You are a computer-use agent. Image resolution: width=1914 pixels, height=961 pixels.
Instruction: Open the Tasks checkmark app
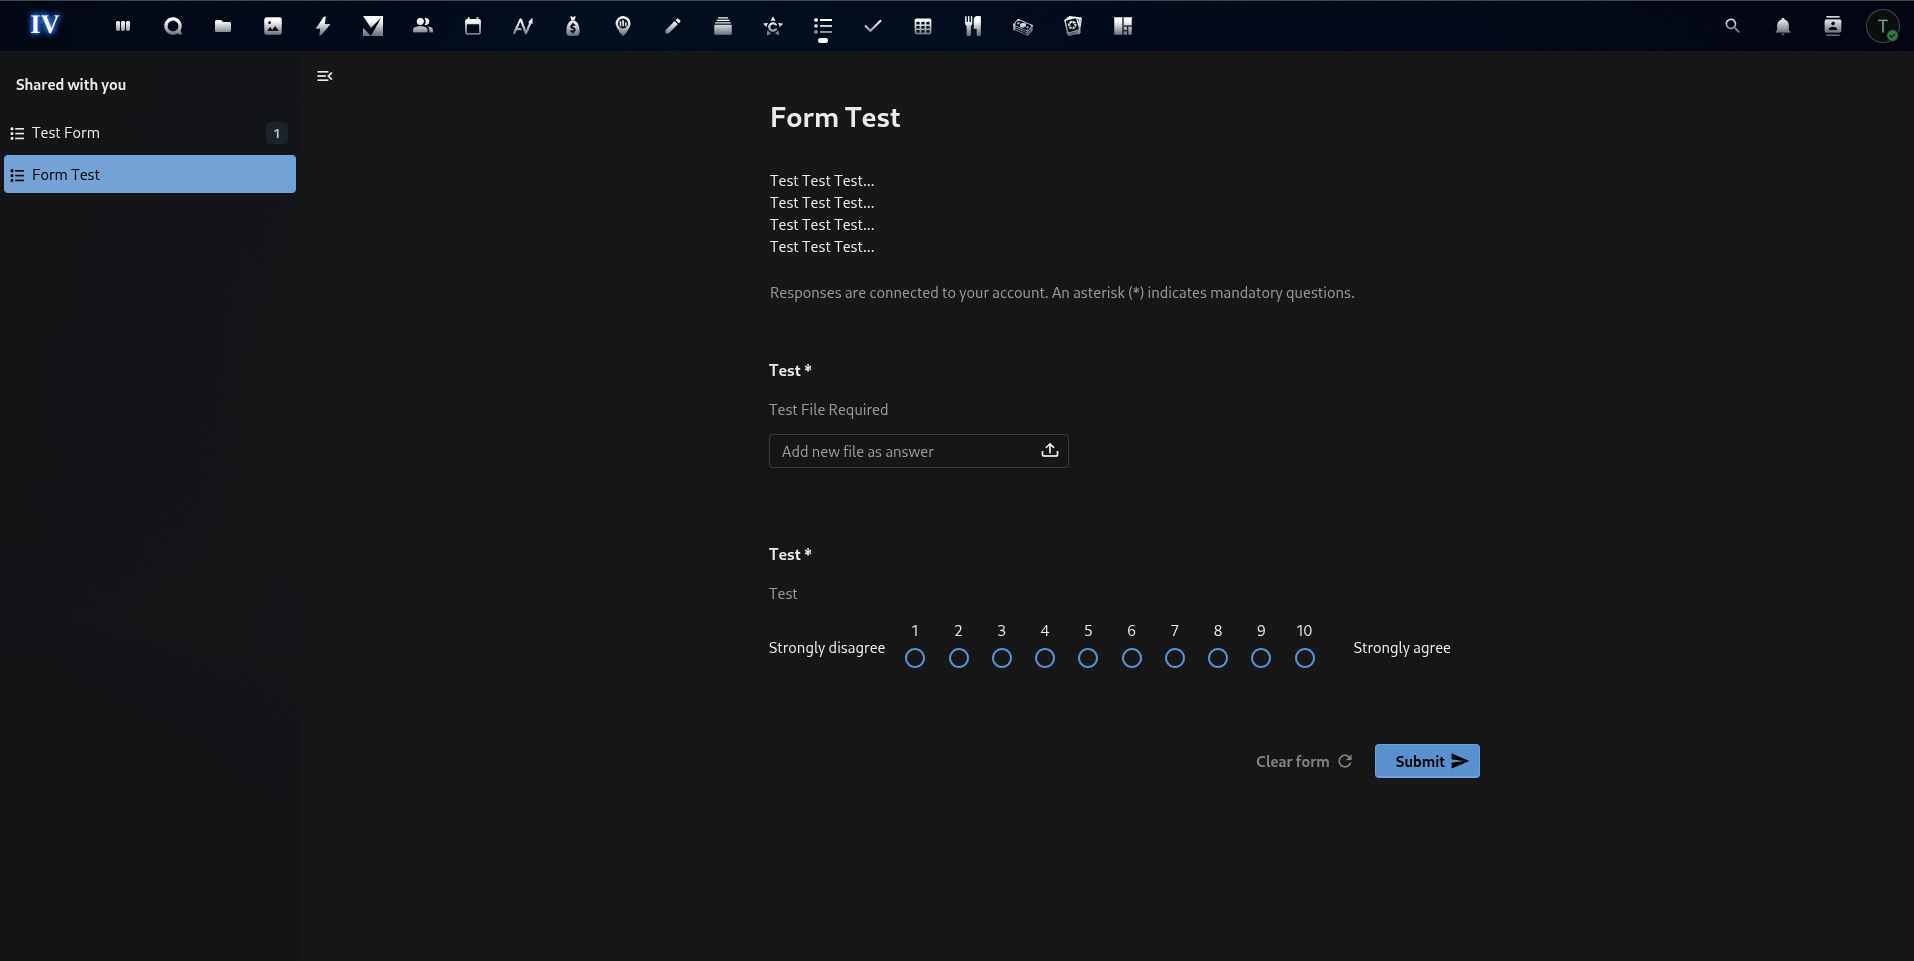click(873, 26)
